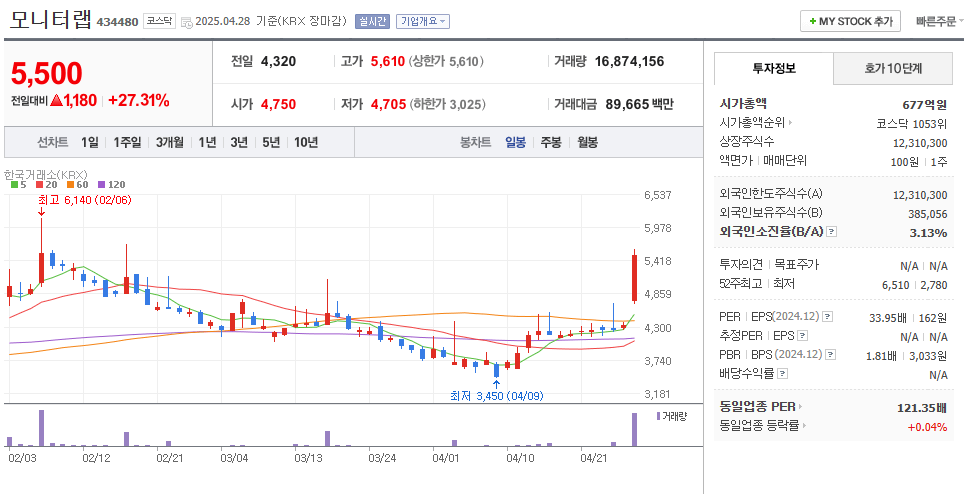Viewport: 968px width, 494px height.
Task: Click the orange 60-day moving average legend swatch
Action: coord(71,184)
